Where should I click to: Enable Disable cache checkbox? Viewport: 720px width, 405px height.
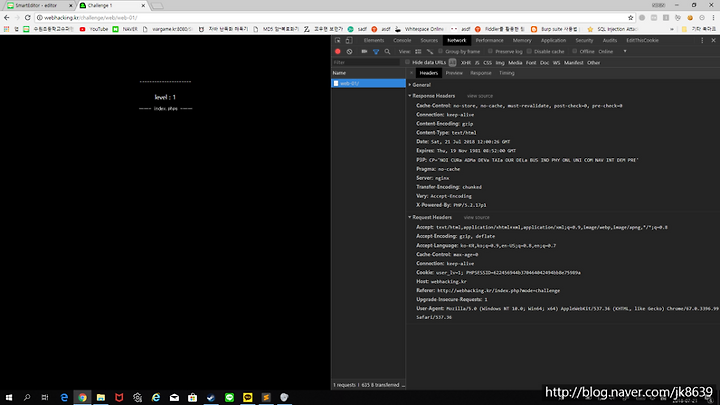pyautogui.click(x=529, y=51)
